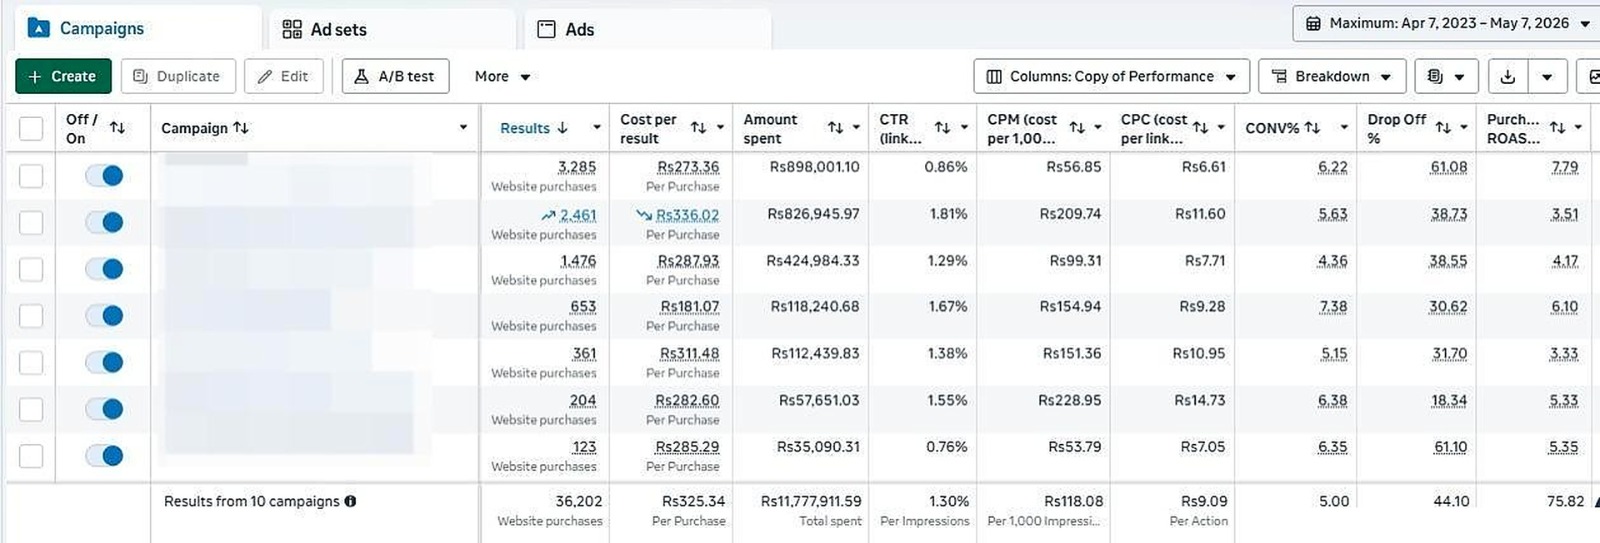1600x543 pixels.
Task: Click the 36,202 total results value
Action: point(579,501)
